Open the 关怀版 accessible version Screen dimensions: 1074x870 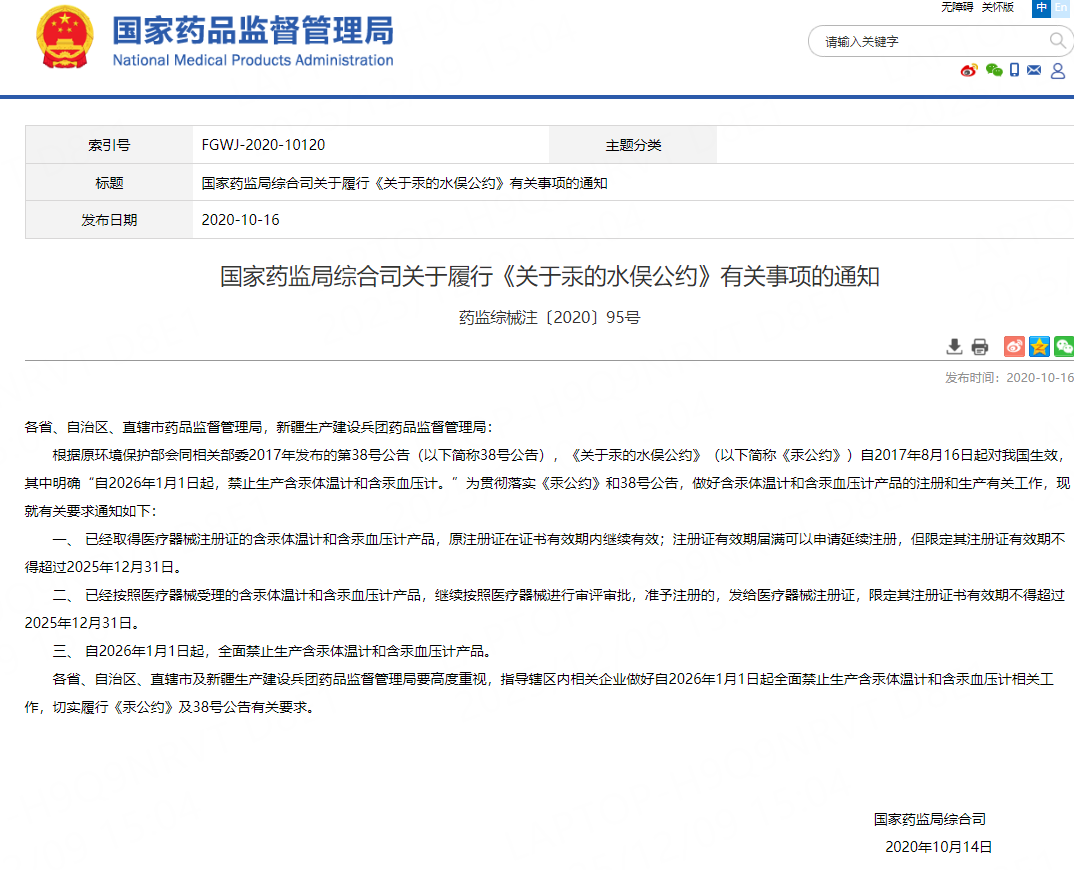coord(998,8)
